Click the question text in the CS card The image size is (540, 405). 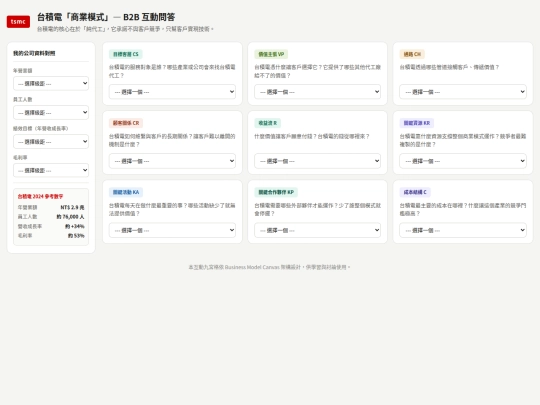tap(172, 71)
